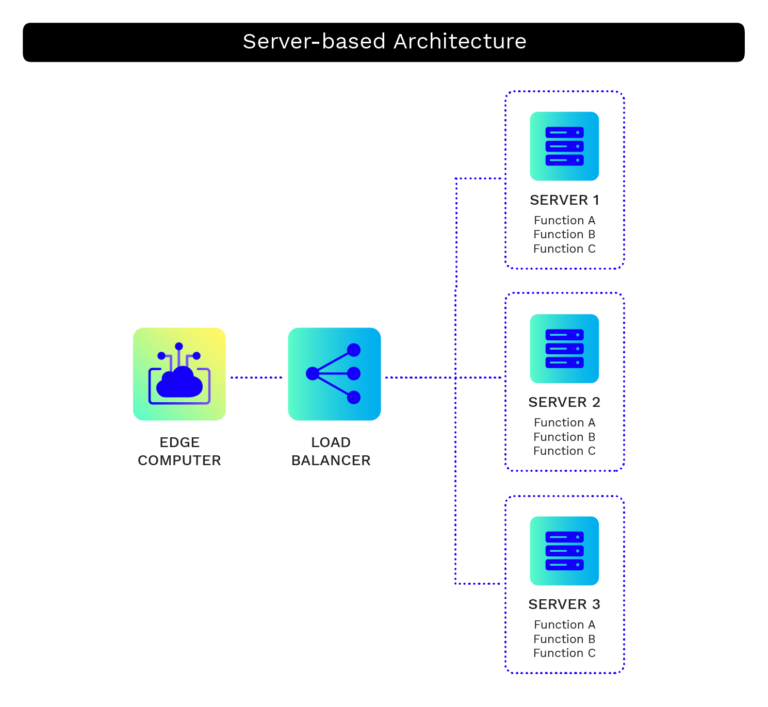Image resolution: width=768 pixels, height=707 pixels.
Task: Click the Edge Computer cloud icon
Action: [x=179, y=374]
